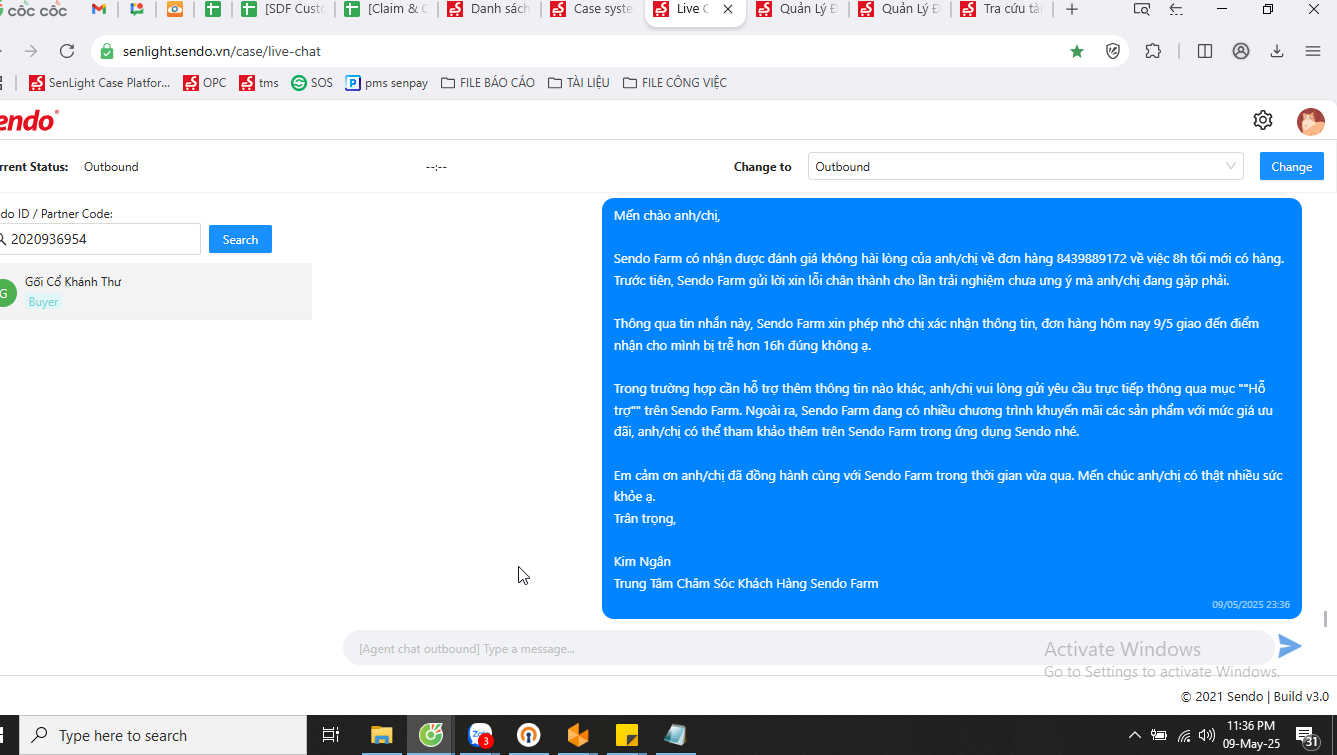Expand TÀI LIỆU bookmark folder

point(579,83)
